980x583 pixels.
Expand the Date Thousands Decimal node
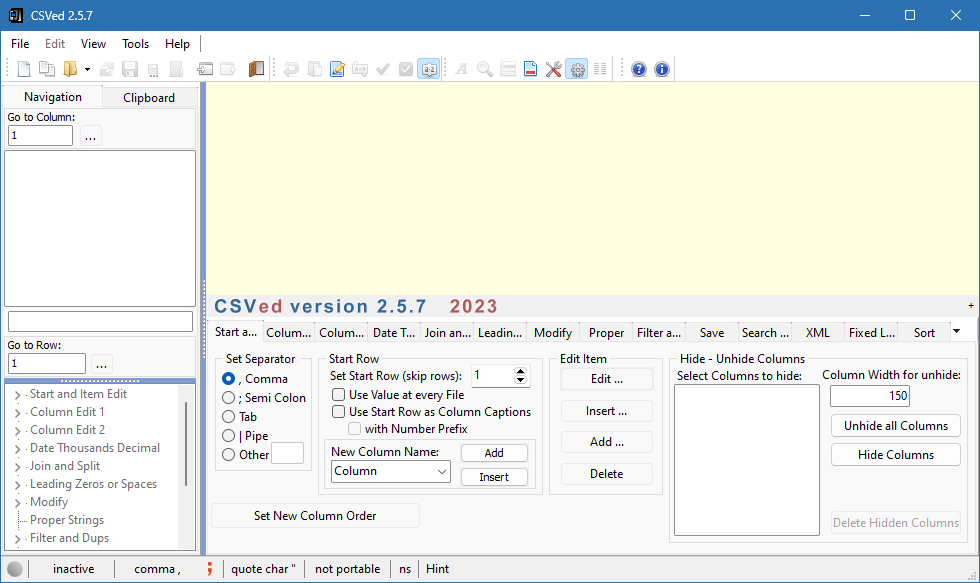18,449
